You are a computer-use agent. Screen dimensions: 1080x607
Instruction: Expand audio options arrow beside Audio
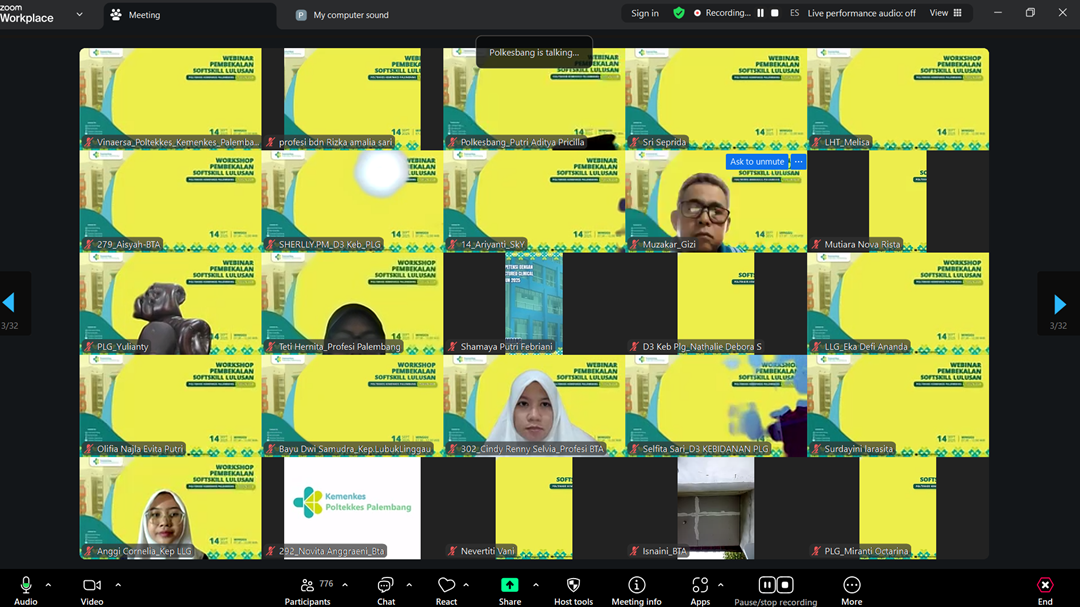pyautogui.click(x=51, y=585)
